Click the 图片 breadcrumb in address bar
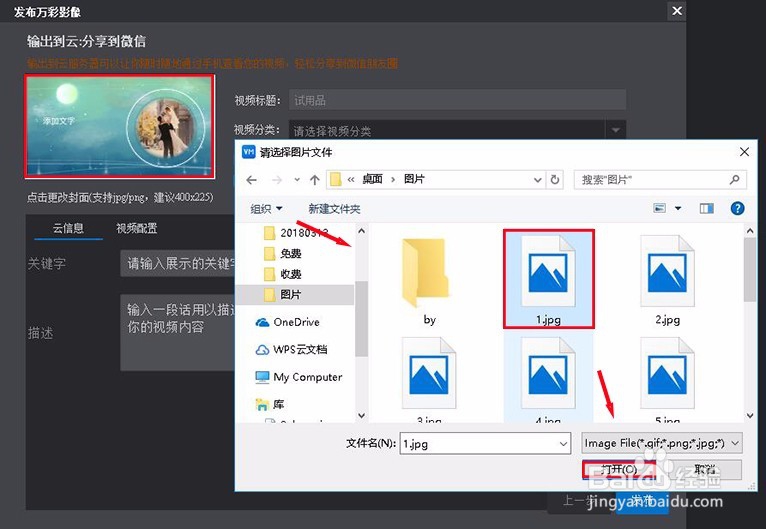This screenshot has width=766, height=529. [x=414, y=179]
